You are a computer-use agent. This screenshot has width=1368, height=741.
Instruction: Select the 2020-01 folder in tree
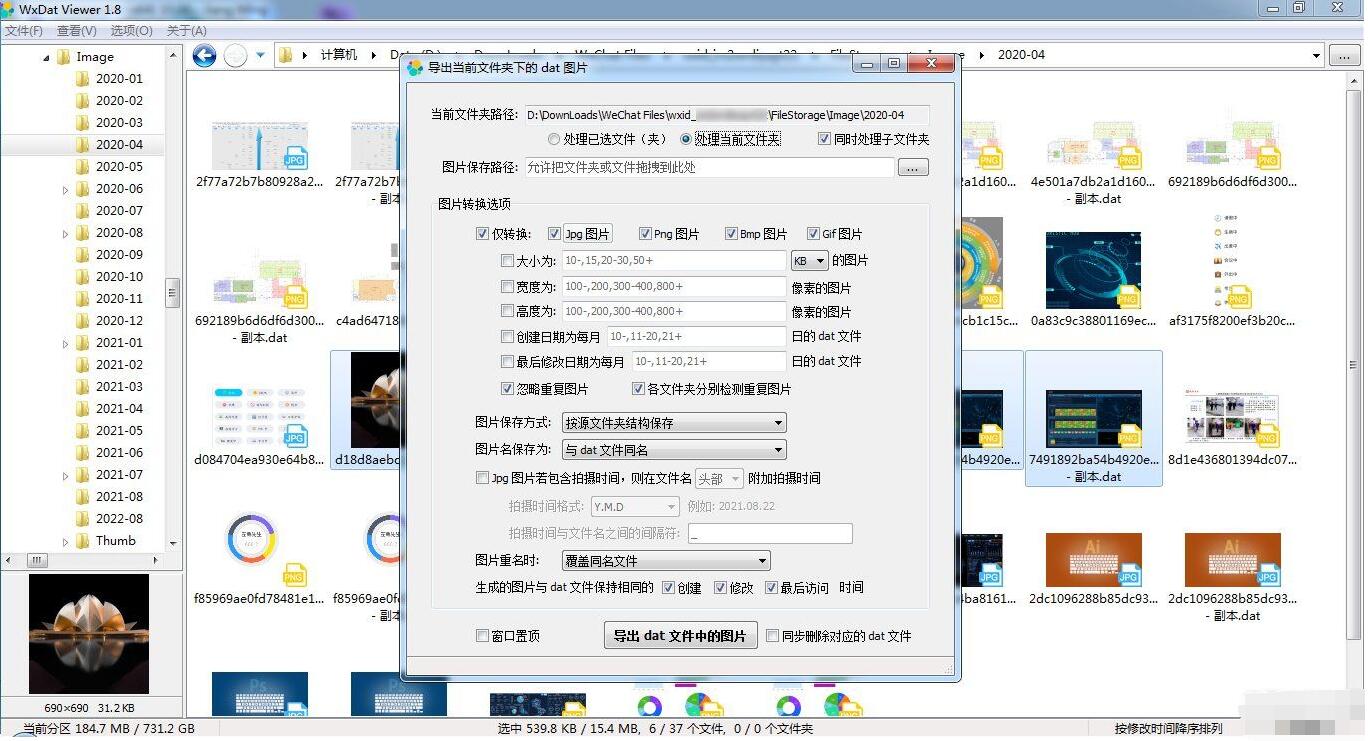[119, 79]
